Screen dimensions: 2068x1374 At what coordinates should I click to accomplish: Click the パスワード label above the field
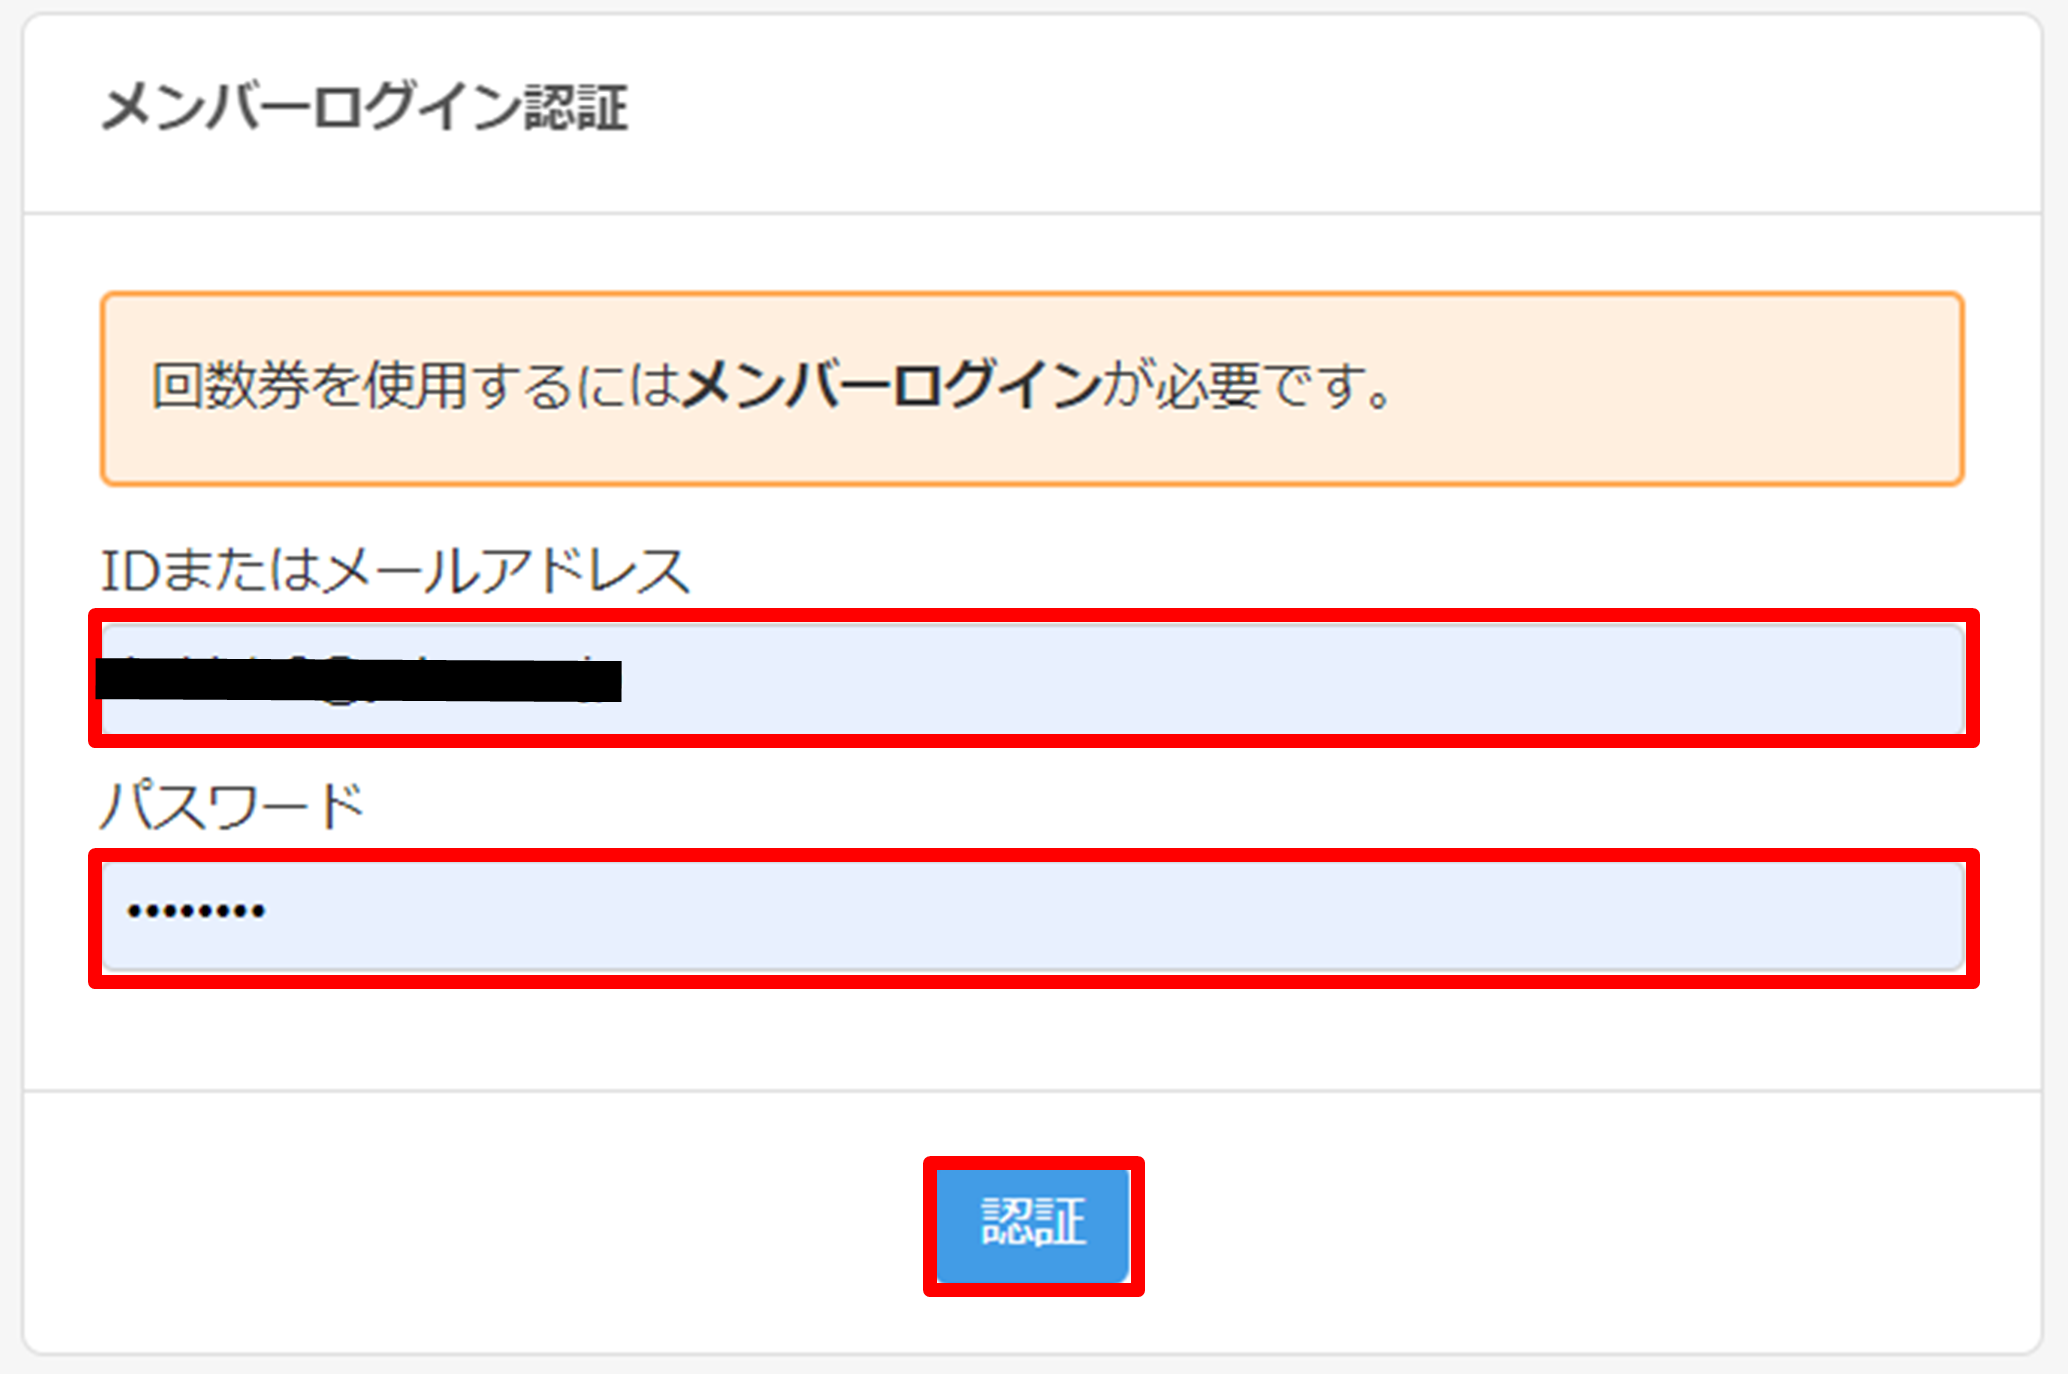pos(232,806)
